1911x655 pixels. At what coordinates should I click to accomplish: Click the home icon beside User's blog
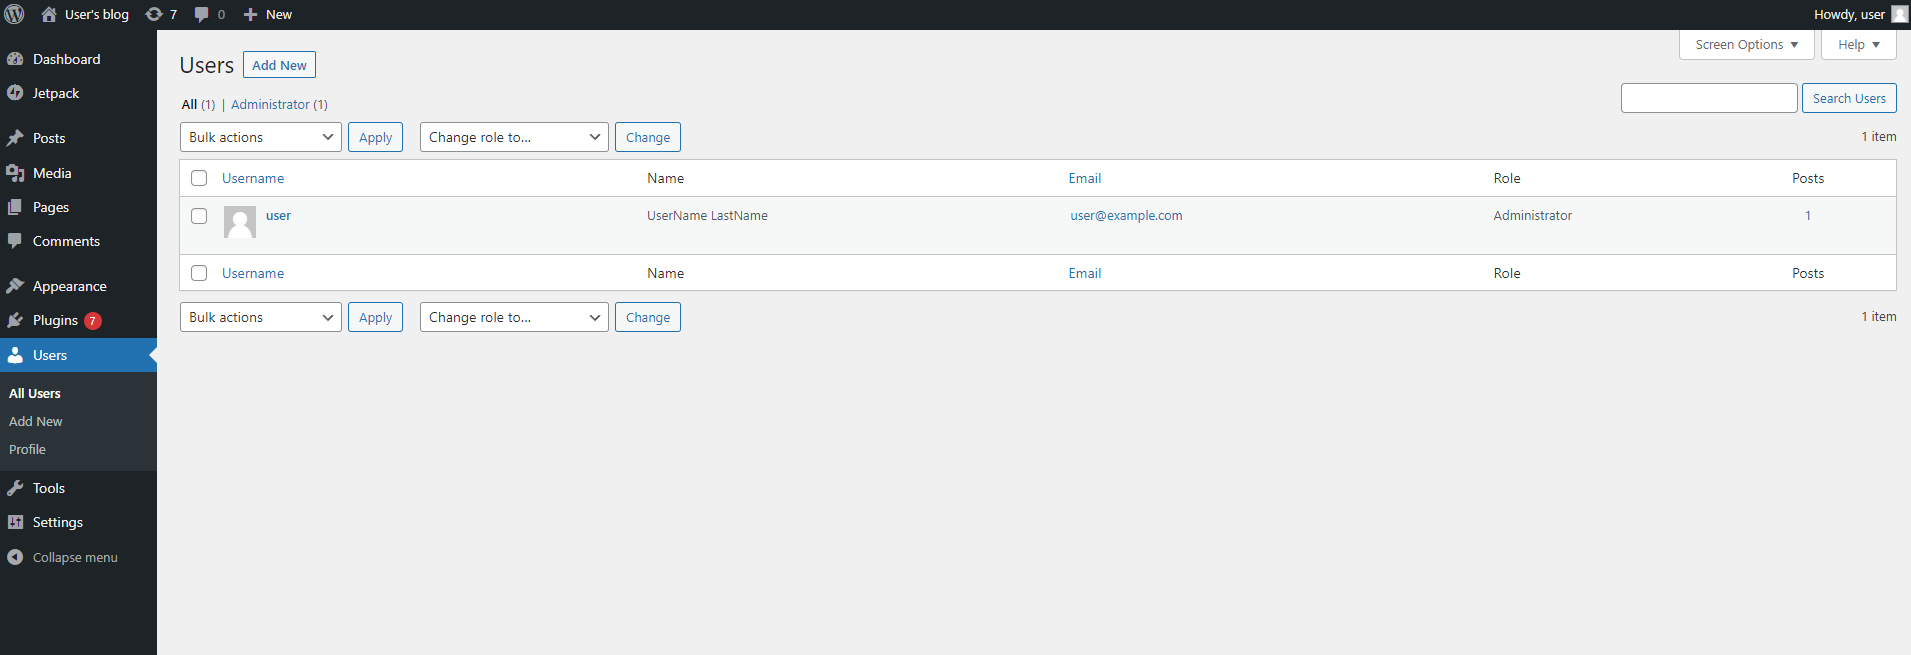[49, 14]
